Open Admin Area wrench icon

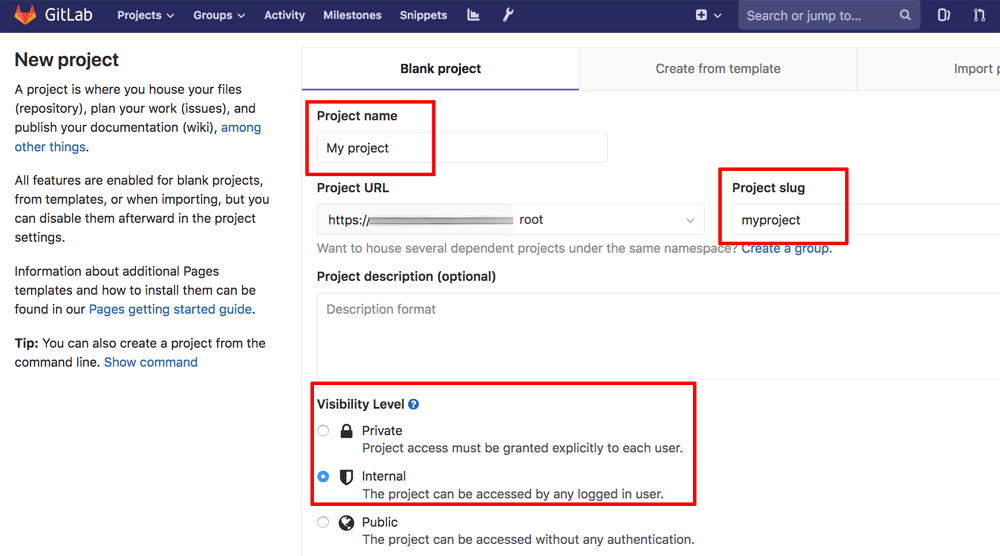[x=508, y=15]
